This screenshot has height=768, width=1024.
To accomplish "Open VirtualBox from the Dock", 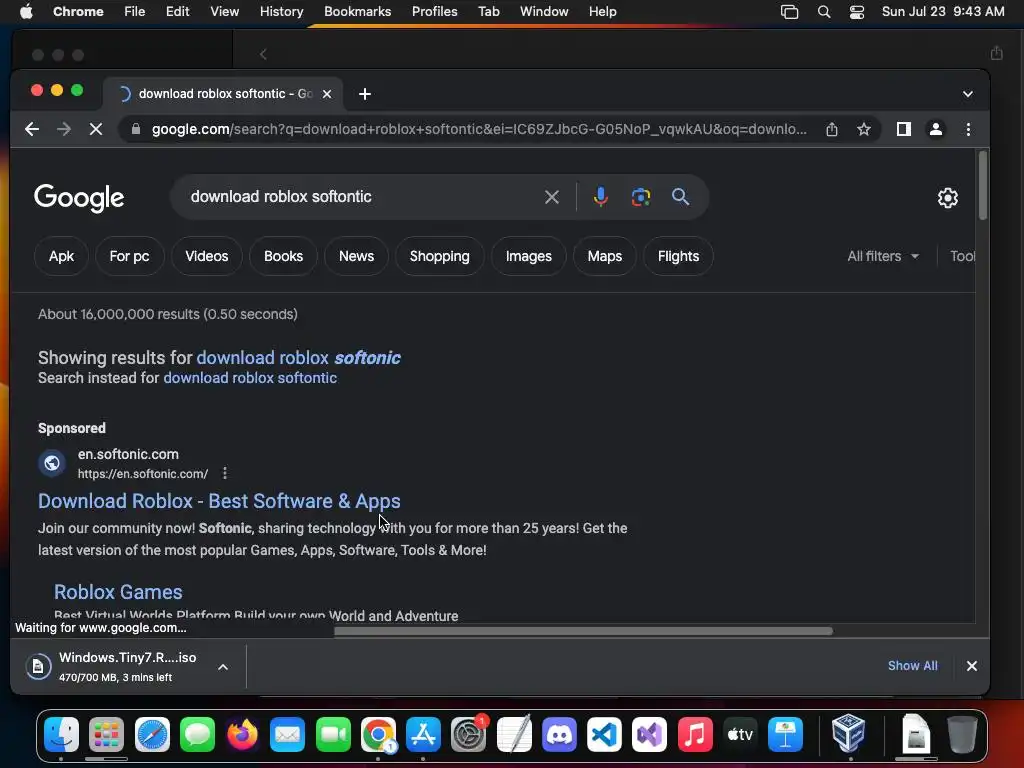I will [848, 733].
